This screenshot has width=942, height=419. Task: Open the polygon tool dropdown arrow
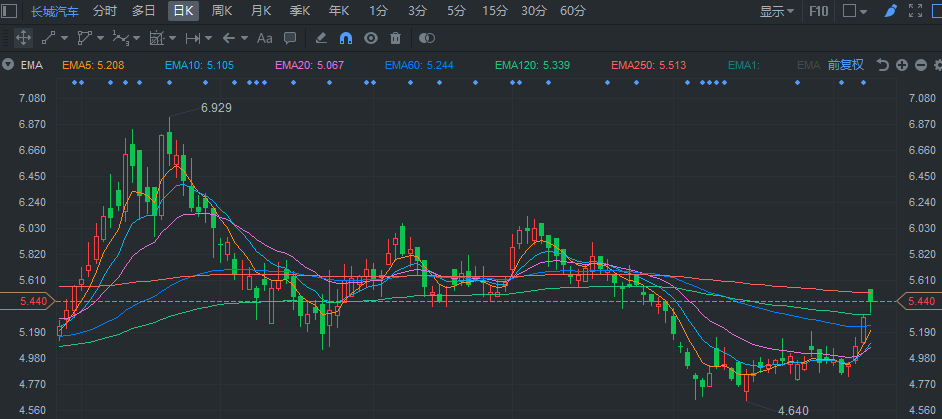(100, 38)
